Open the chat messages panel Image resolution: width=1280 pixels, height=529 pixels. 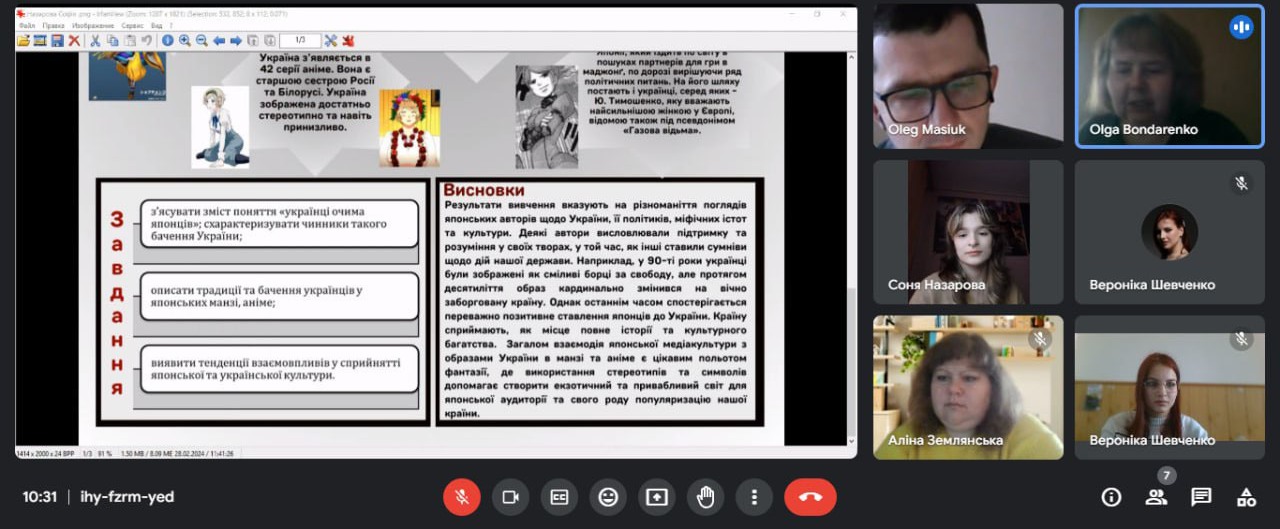click(1201, 497)
